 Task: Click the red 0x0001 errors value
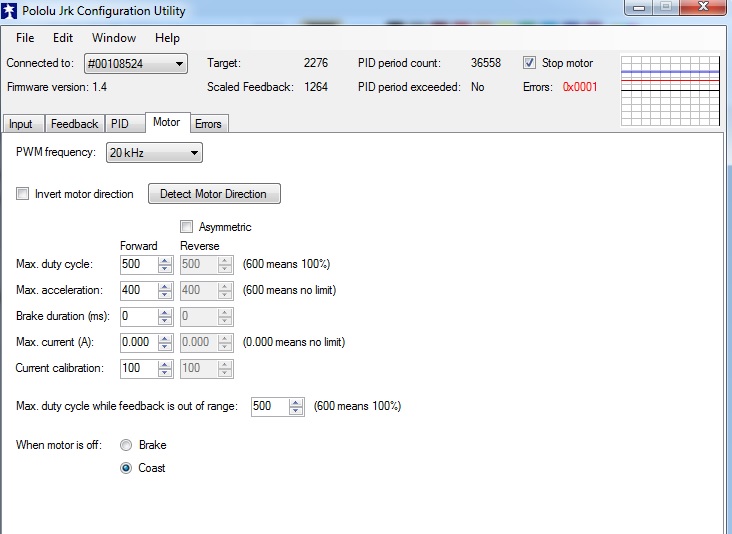click(579, 87)
